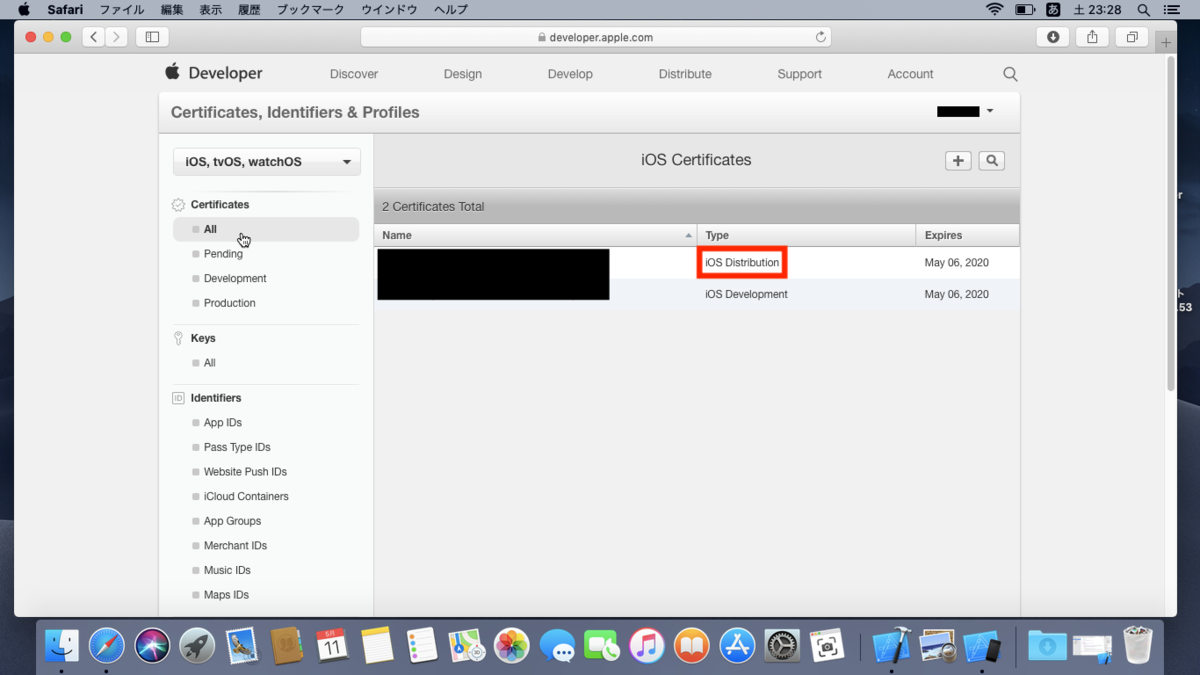The width and height of the screenshot is (1200, 675).
Task: Click Safari share button
Action: pyautogui.click(x=1092, y=37)
